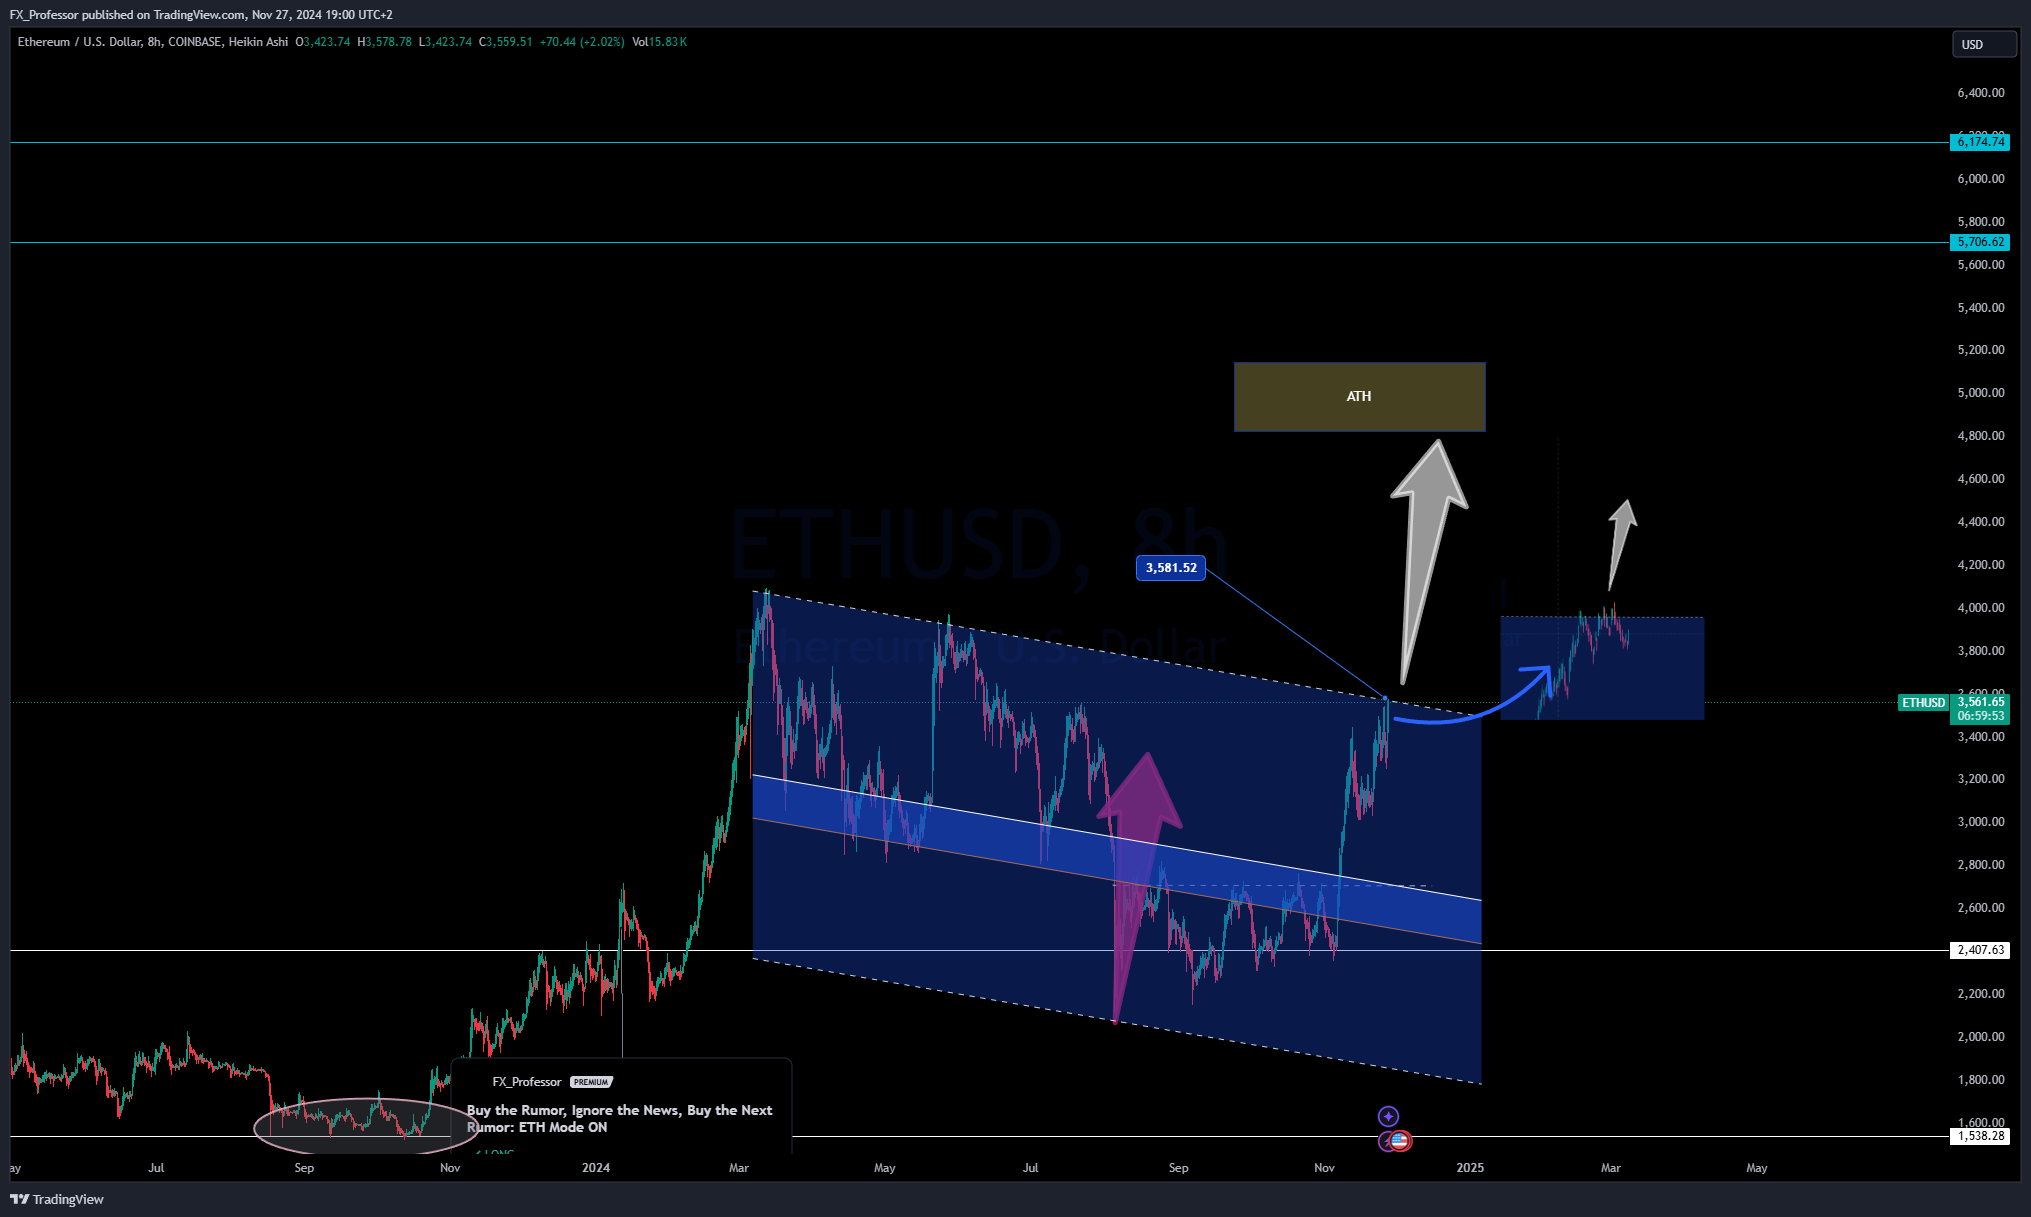
Task: Click the high value H3,578.78
Action: [385, 42]
